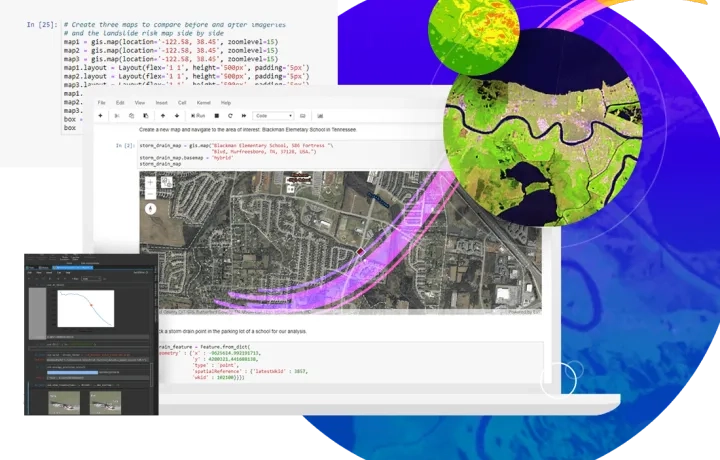Open the Code cell type dropdown

click(273, 116)
